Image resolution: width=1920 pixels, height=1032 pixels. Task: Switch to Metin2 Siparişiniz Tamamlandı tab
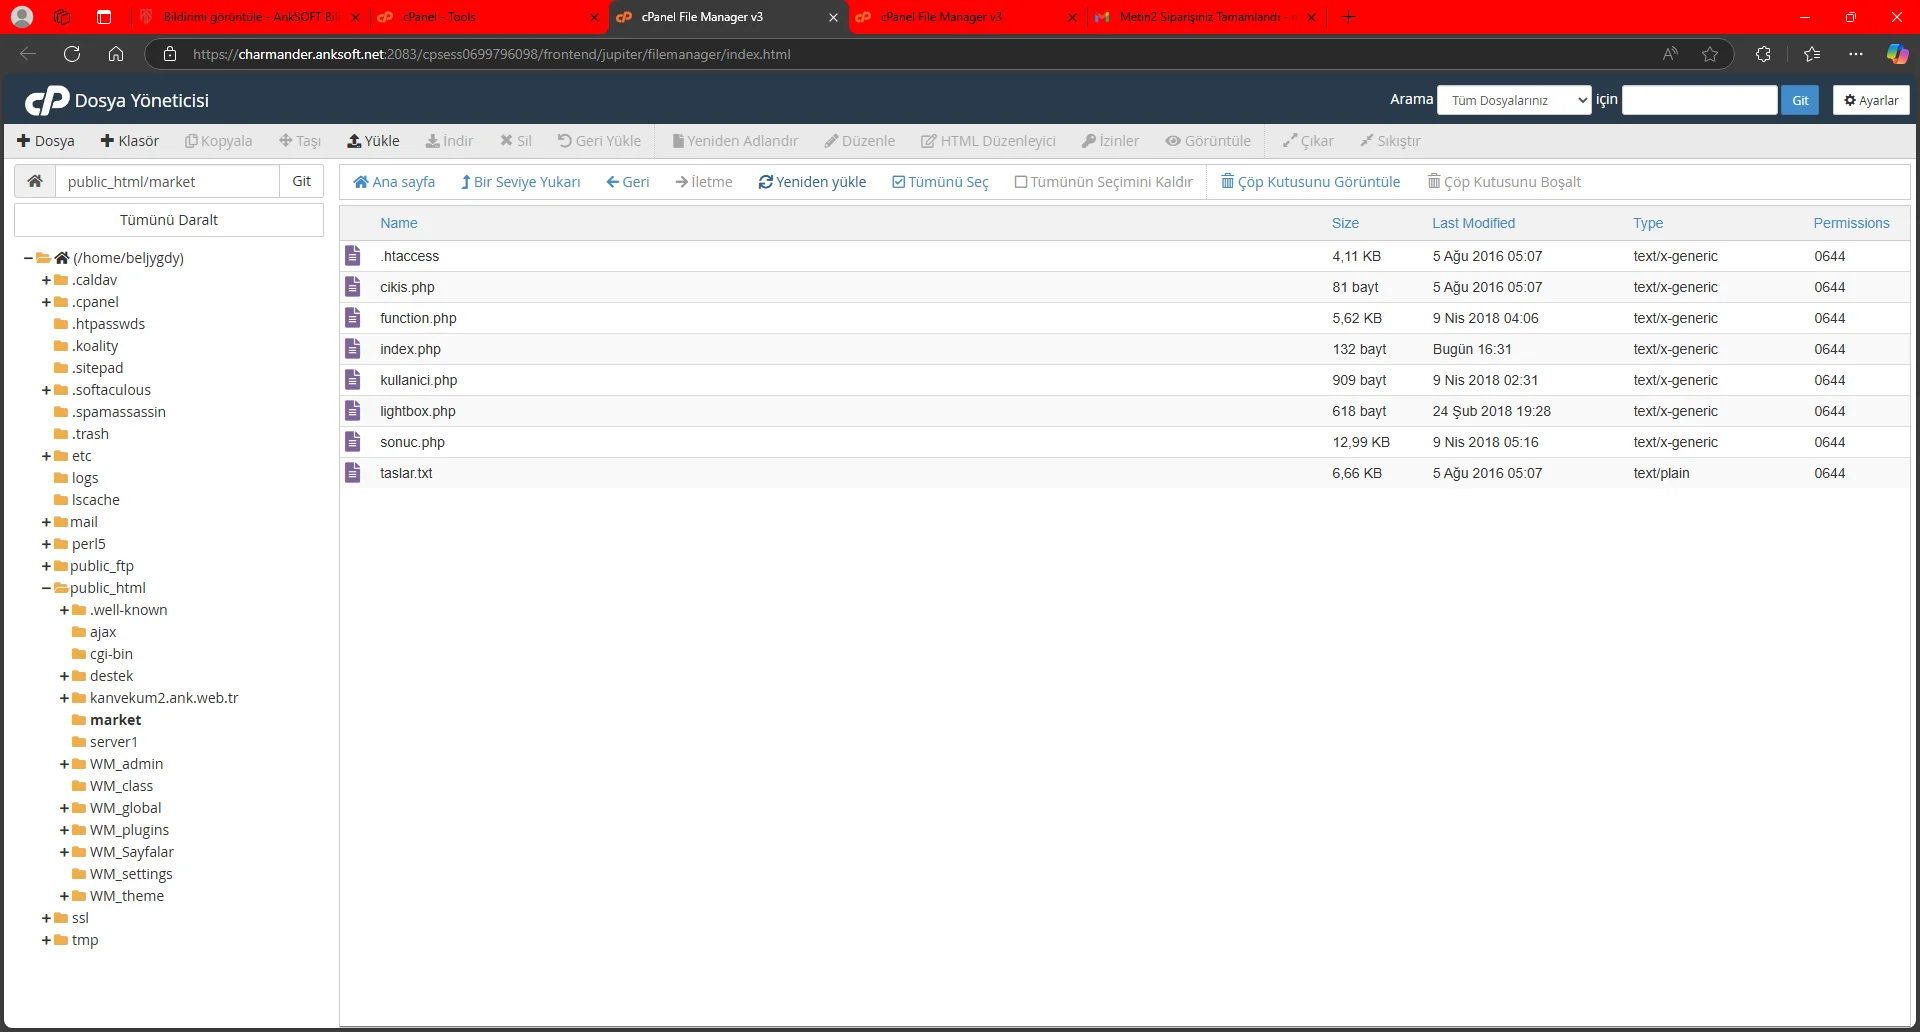point(1199,17)
